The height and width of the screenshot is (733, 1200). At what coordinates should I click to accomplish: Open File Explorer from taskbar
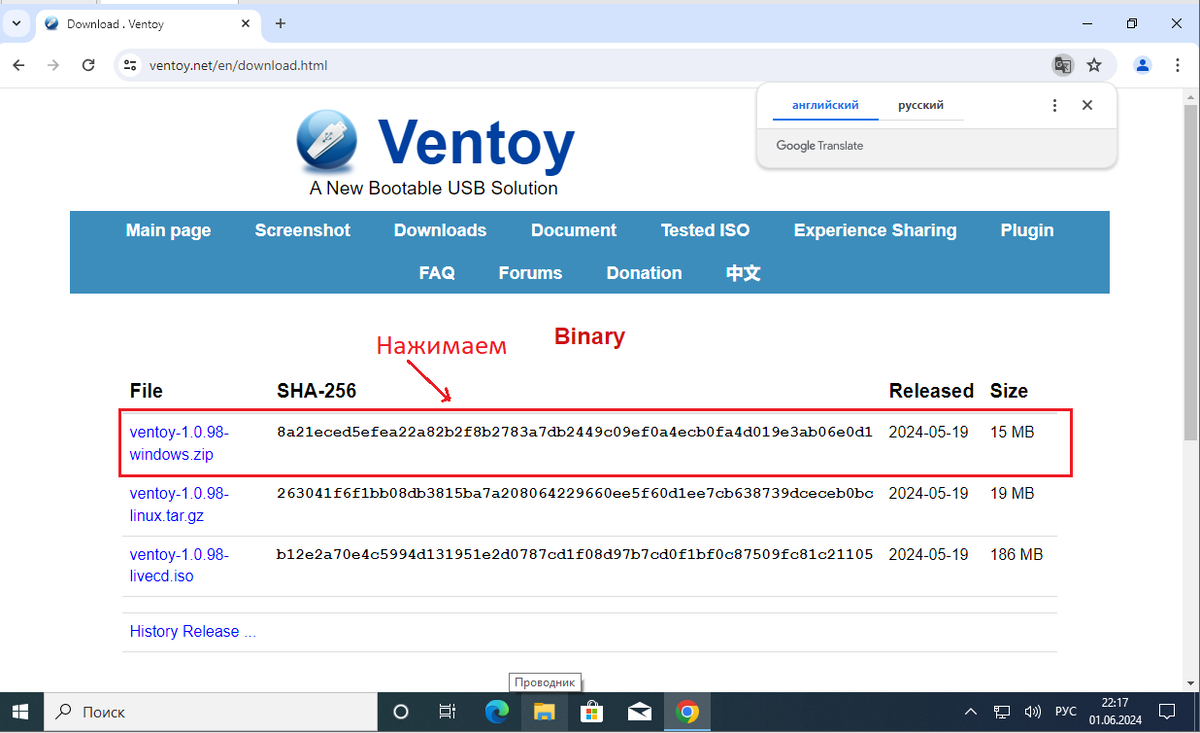coord(544,712)
